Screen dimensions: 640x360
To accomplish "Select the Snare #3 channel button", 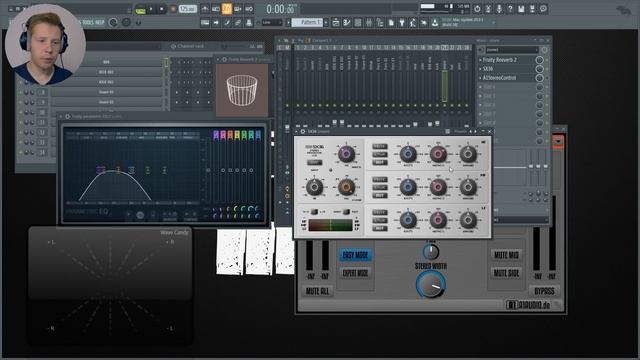I will (106, 102).
